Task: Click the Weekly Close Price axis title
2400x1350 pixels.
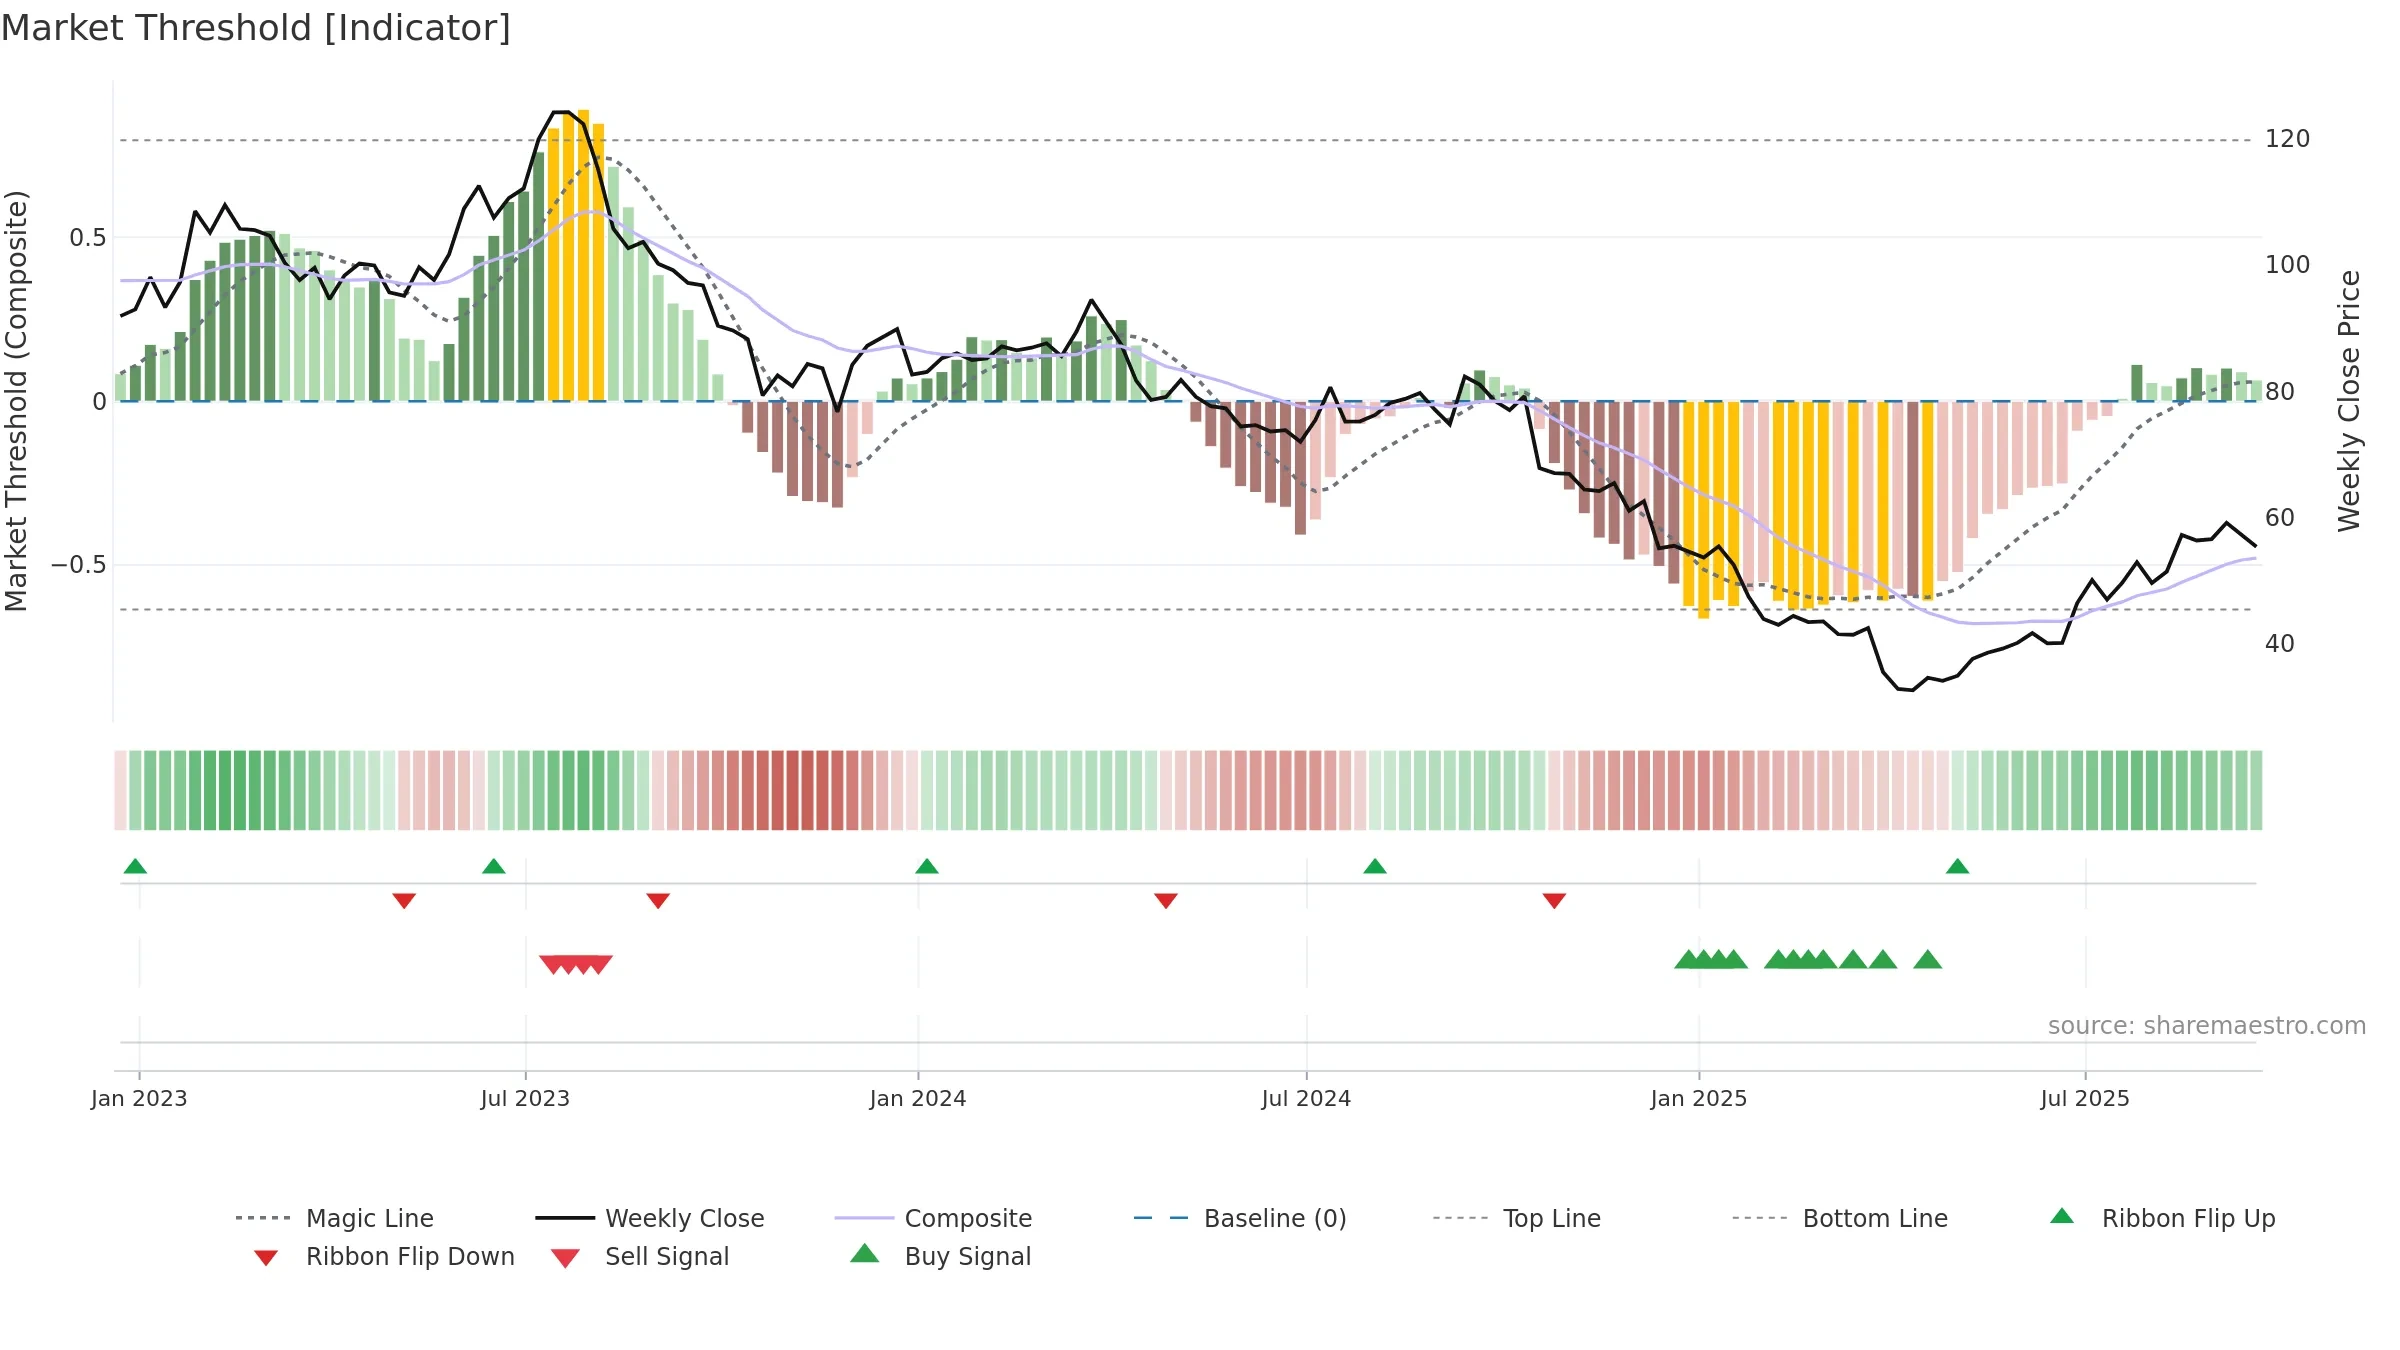Action: (2349, 400)
